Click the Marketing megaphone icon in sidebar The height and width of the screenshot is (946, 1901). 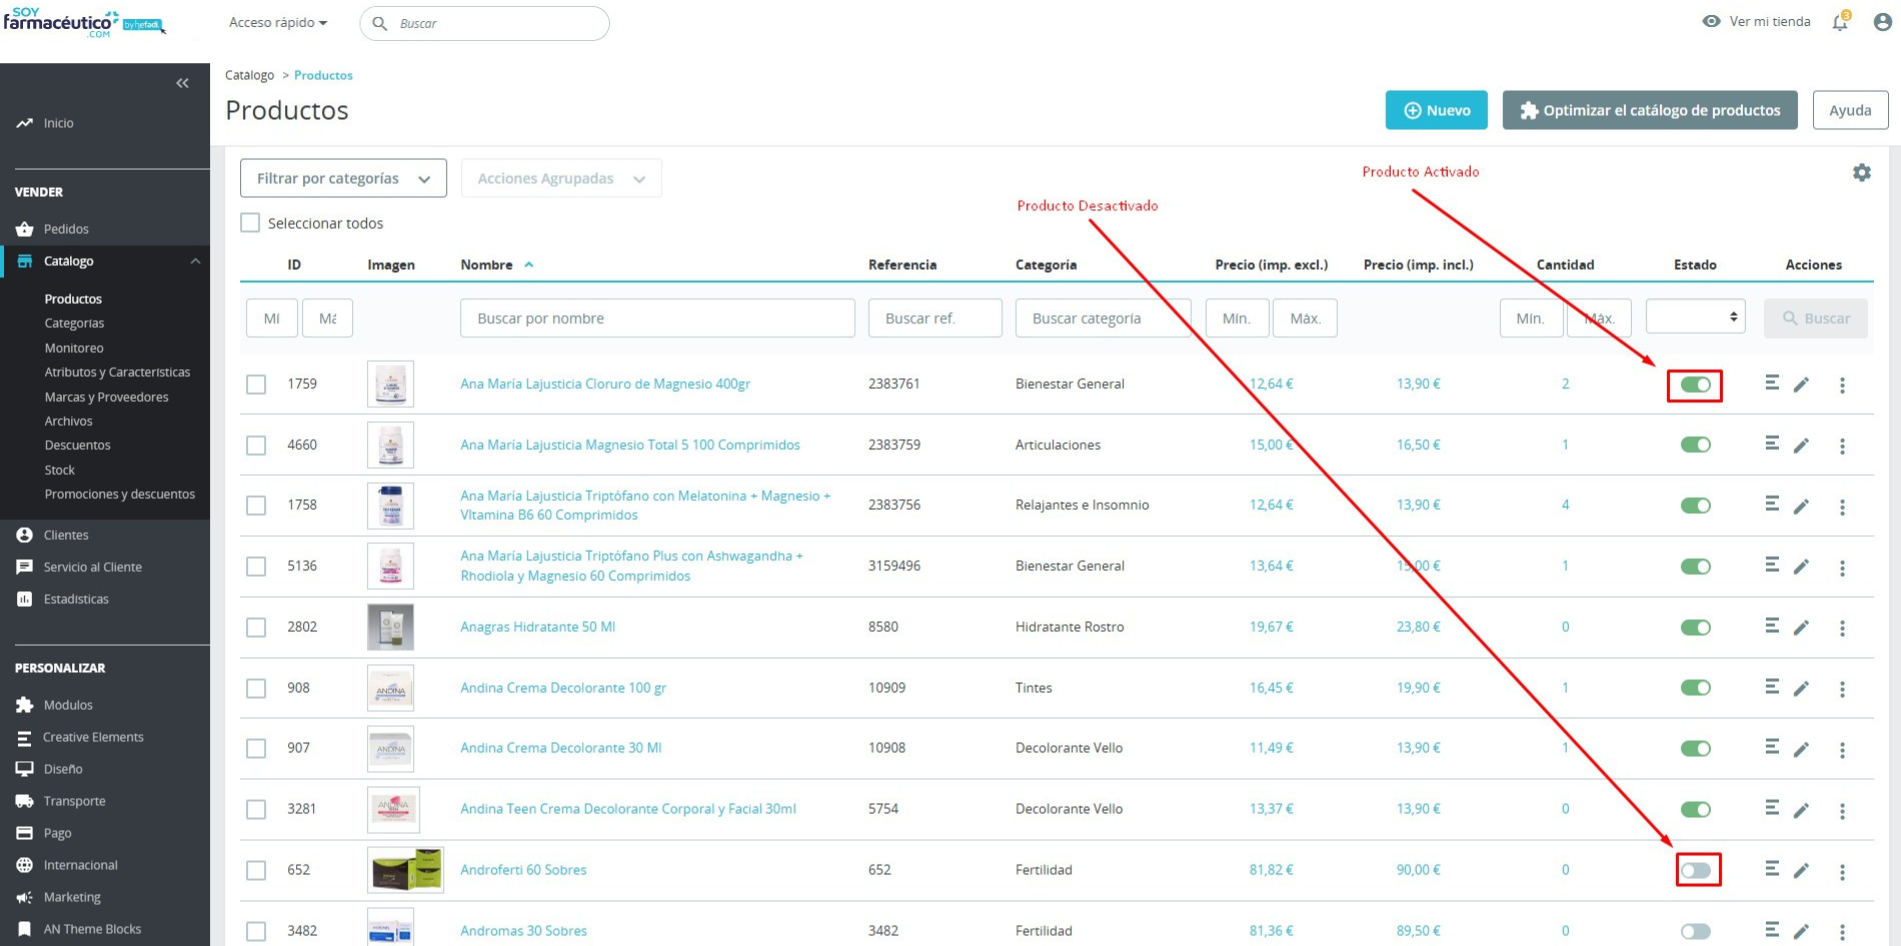(24, 897)
